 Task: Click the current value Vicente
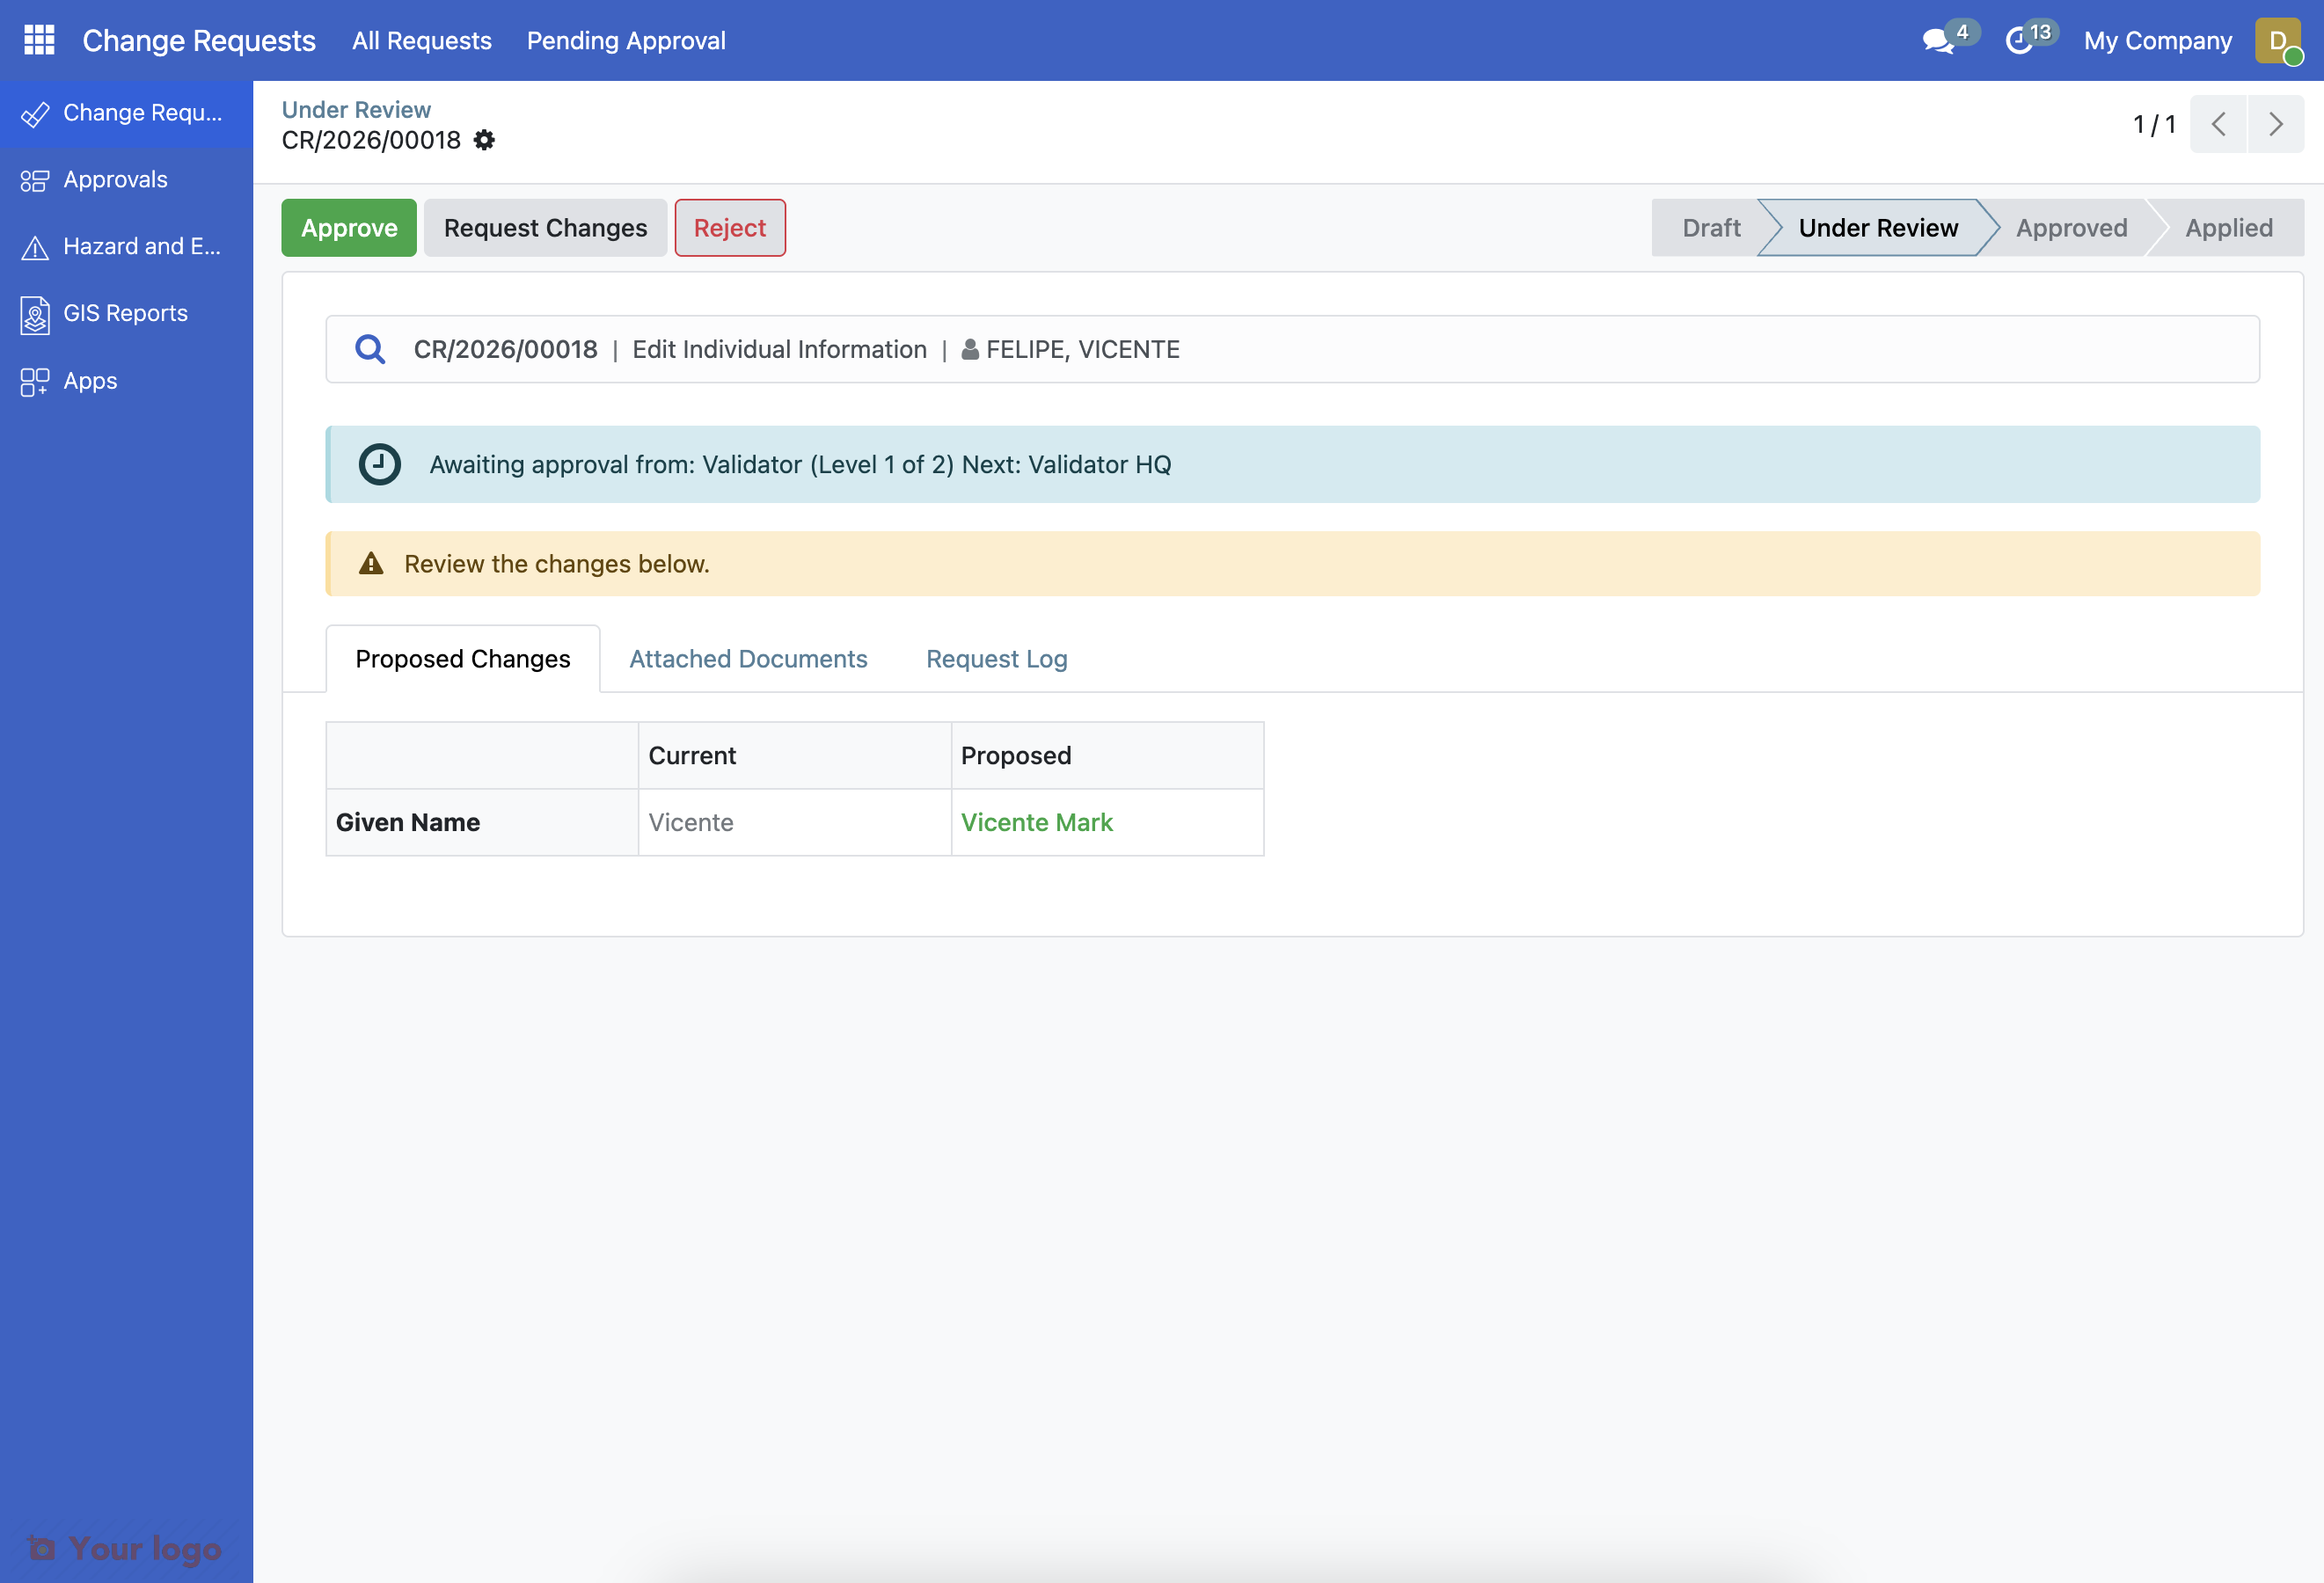690,822
